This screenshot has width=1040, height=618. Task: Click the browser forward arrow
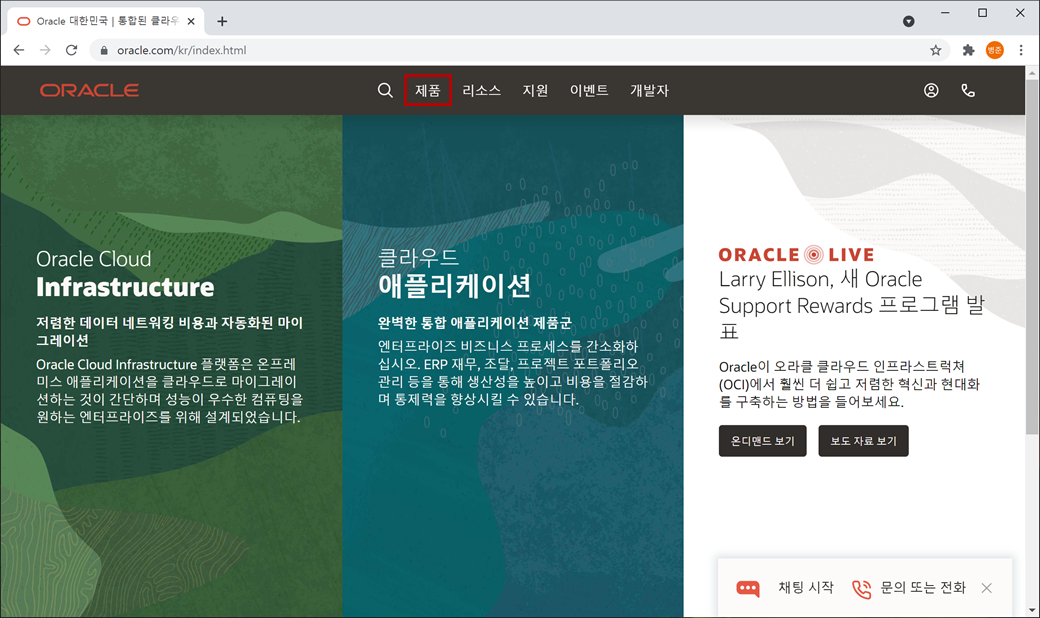[x=45, y=50]
